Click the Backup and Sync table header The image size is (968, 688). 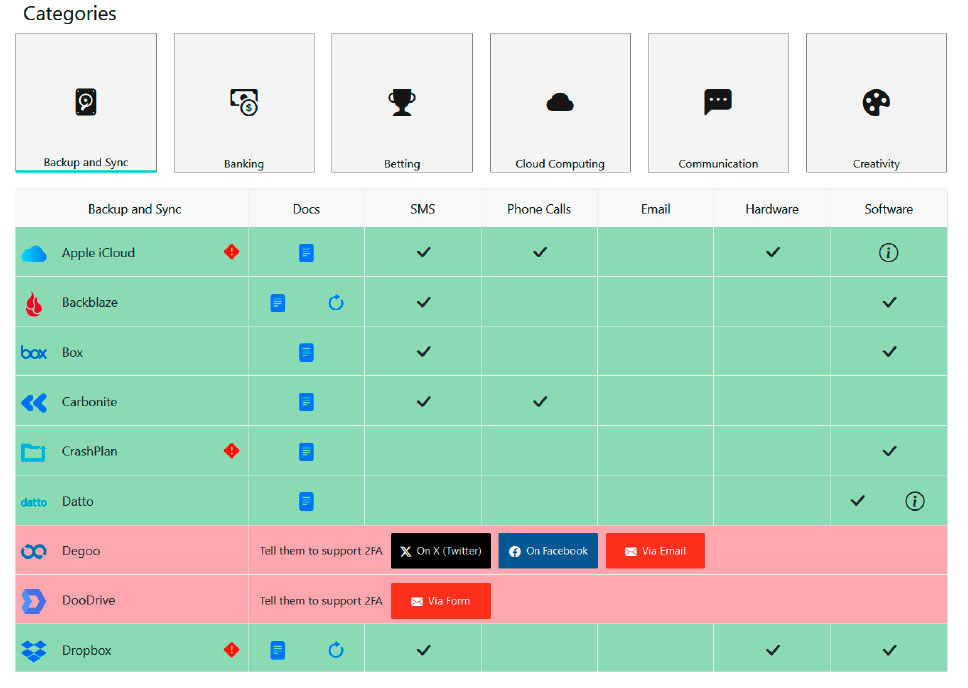[x=135, y=209]
